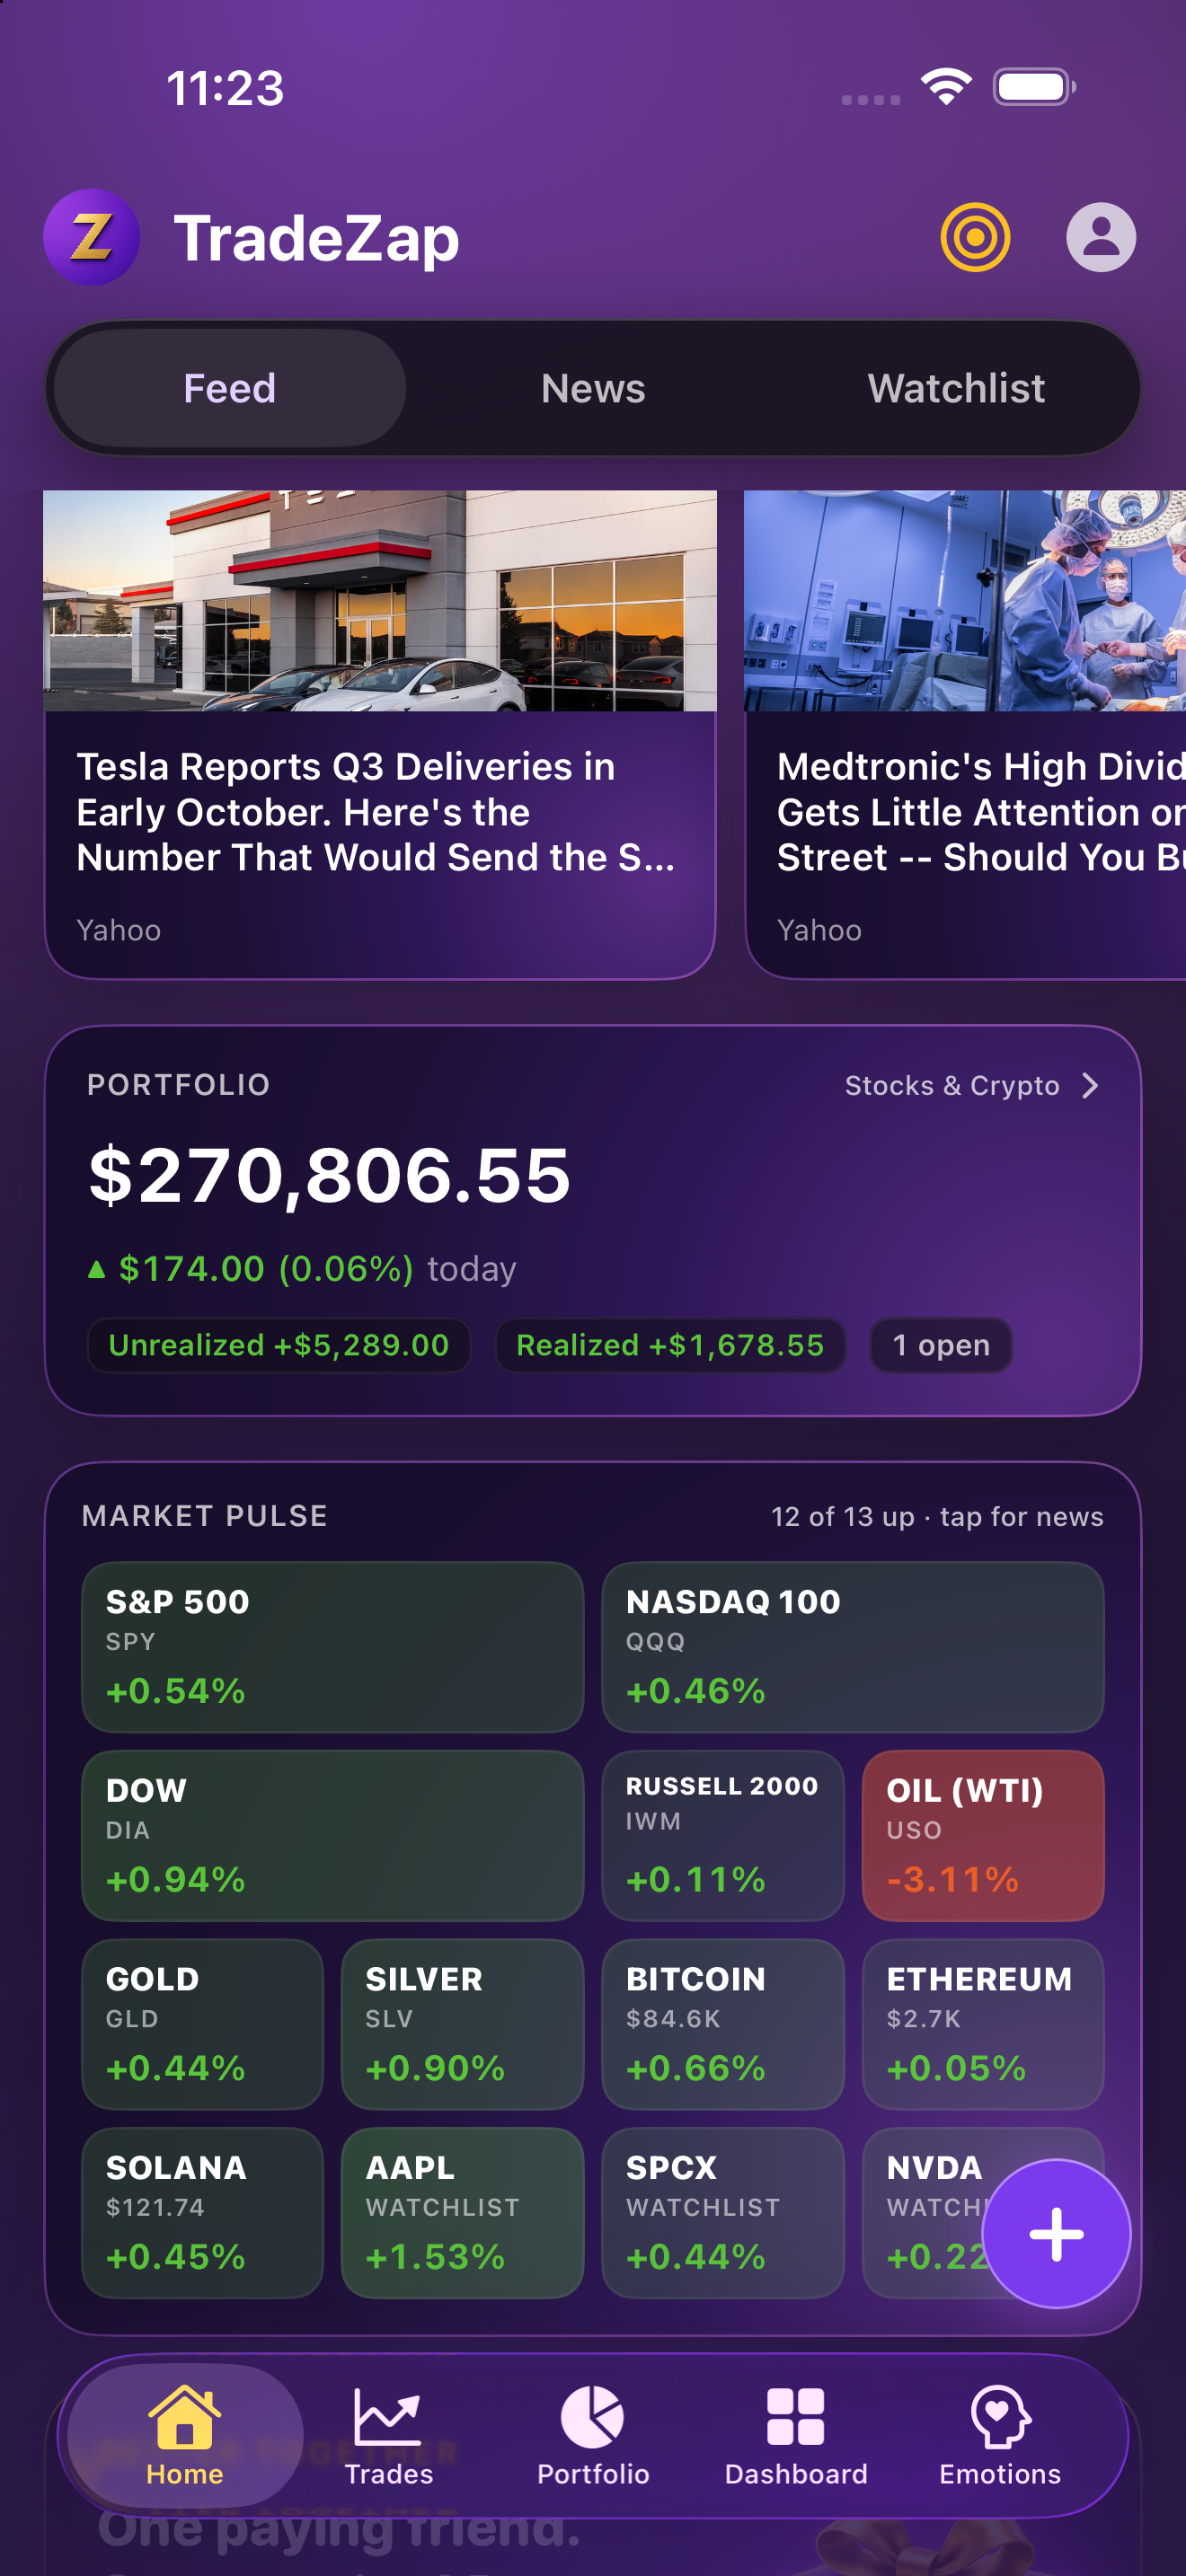This screenshot has width=1186, height=2576.
Task: Open the Bitcoin tile
Action: click(723, 2024)
